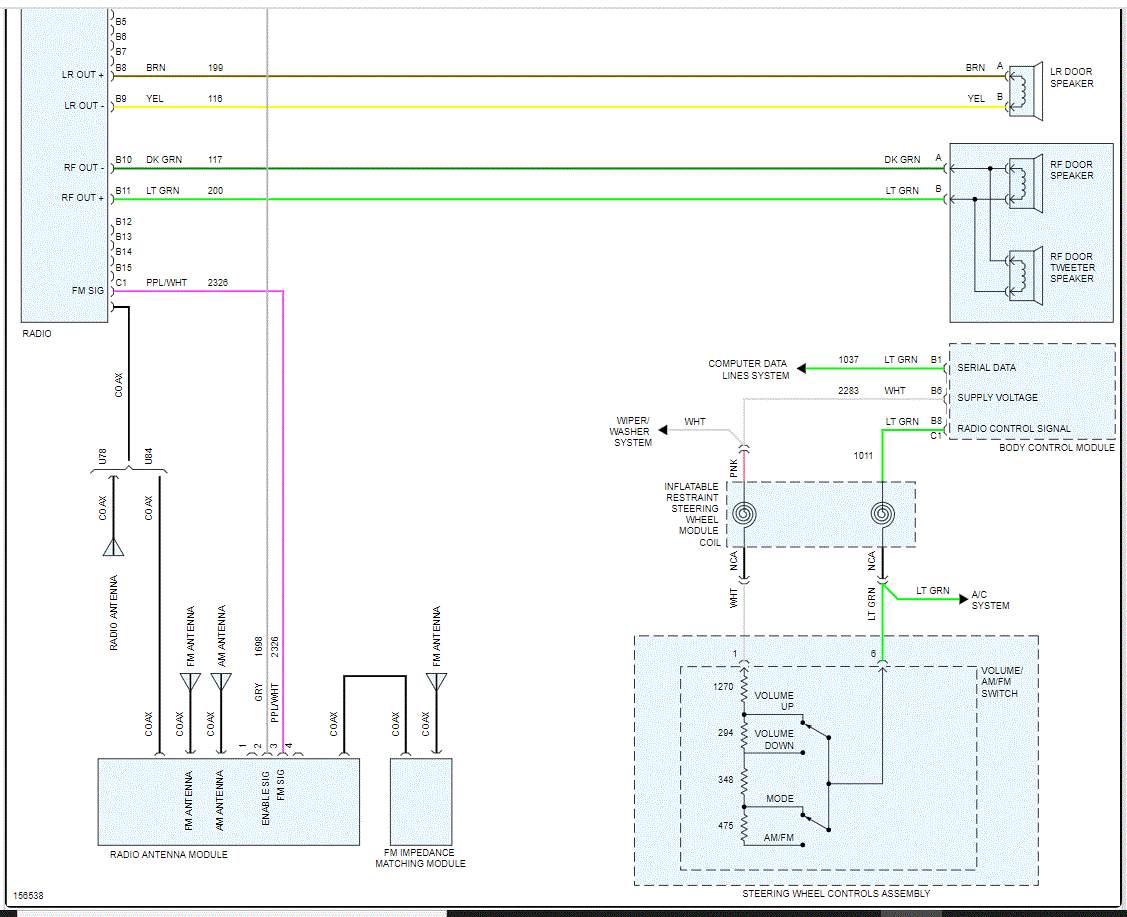1127x917 pixels.
Task: Select the Radio Antenna Module box
Action: click(x=228, y=801)
